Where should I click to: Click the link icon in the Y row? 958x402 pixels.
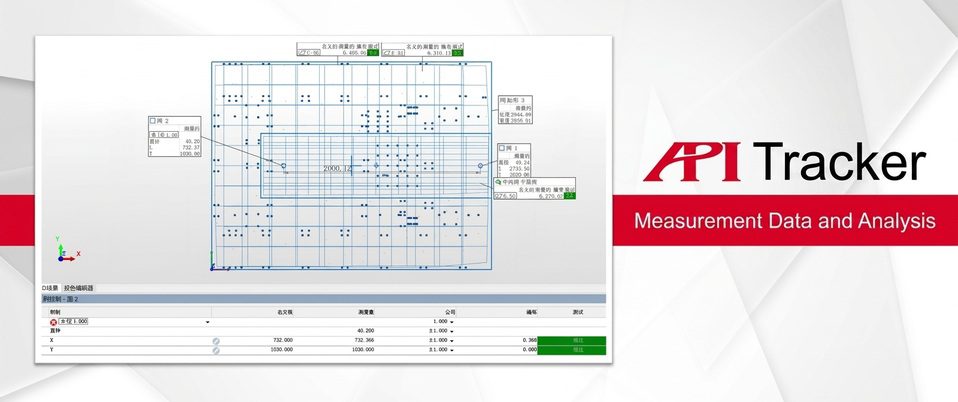click(x=216, y=350)
